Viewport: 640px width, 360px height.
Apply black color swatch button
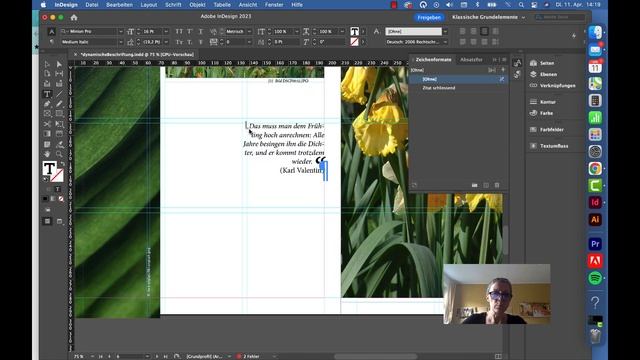coord(45,199)
